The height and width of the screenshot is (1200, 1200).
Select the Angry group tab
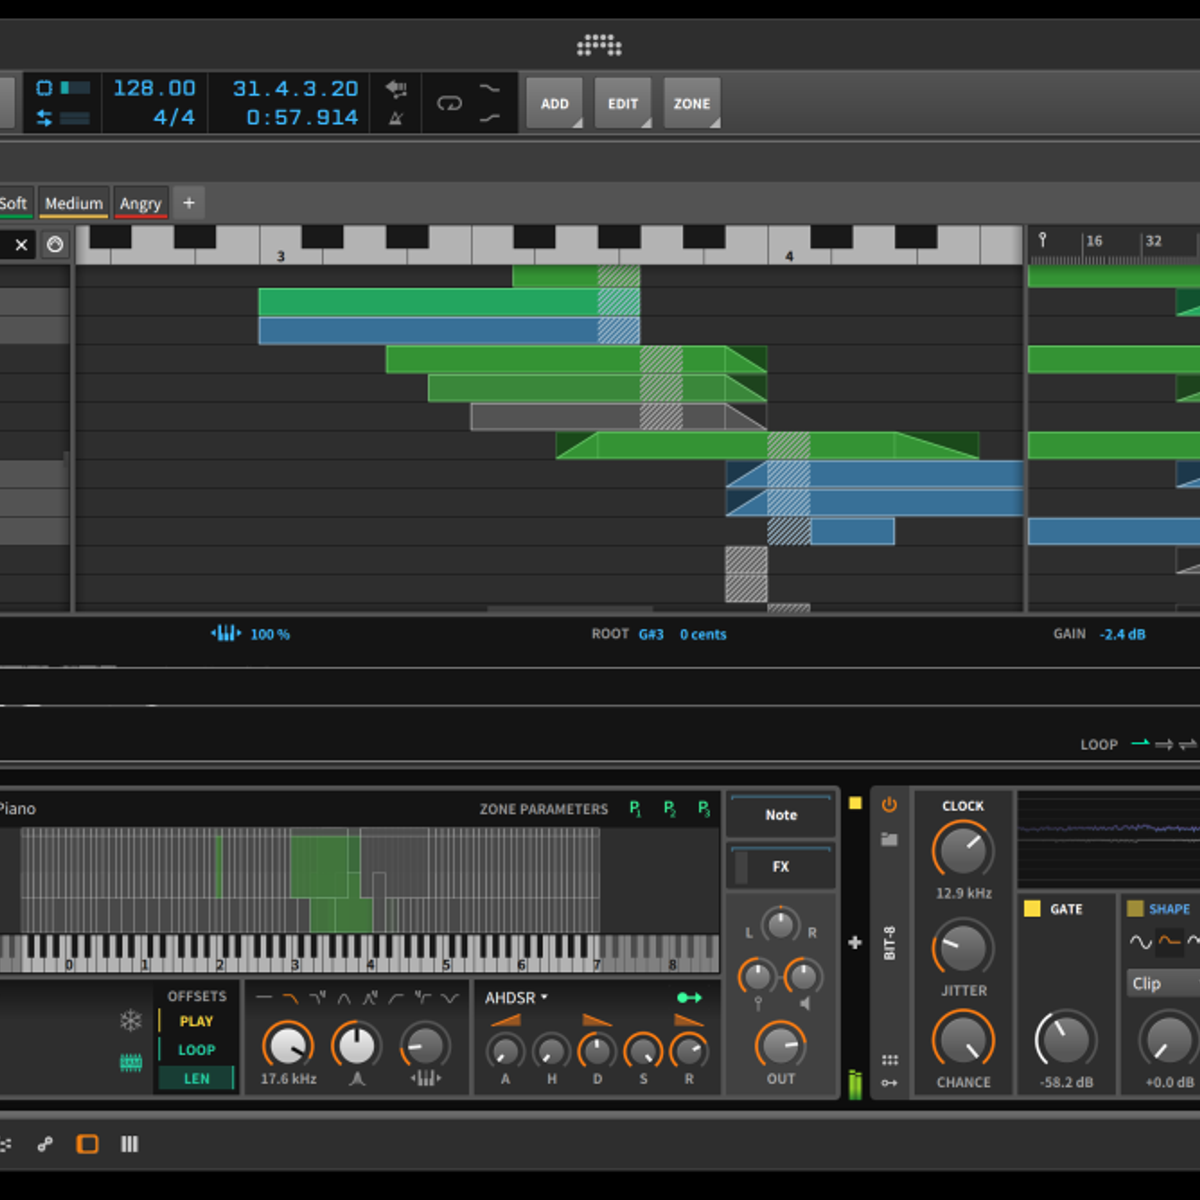[x=140, y=203]
